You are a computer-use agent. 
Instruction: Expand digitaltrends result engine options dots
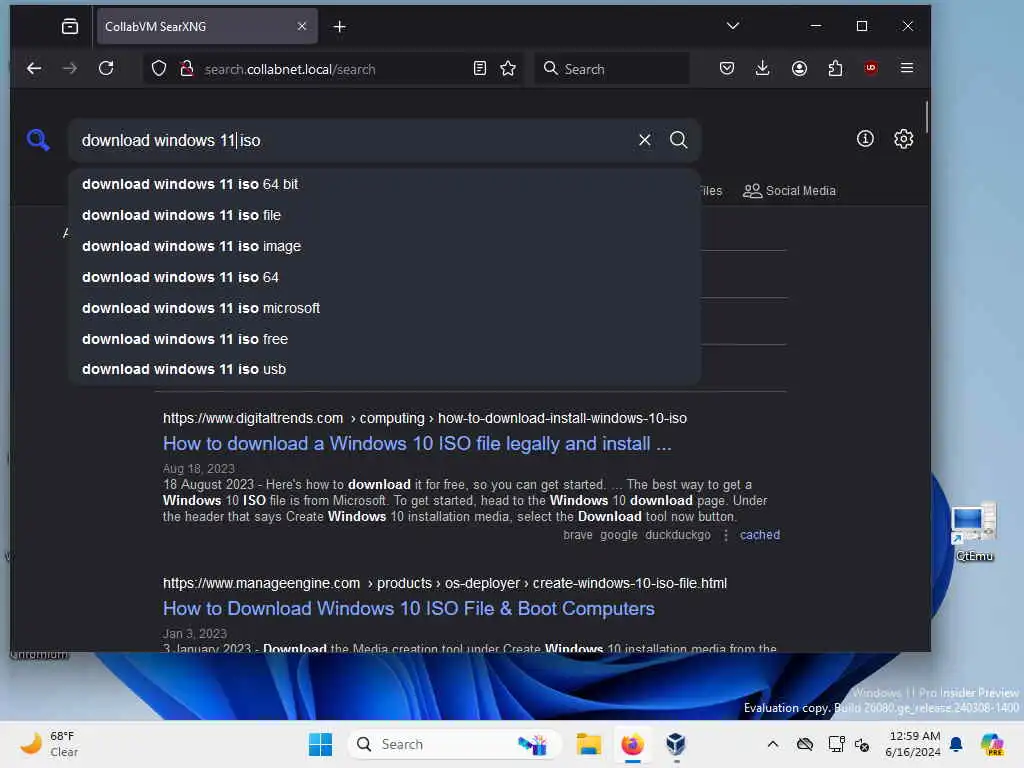pos(725,535)
